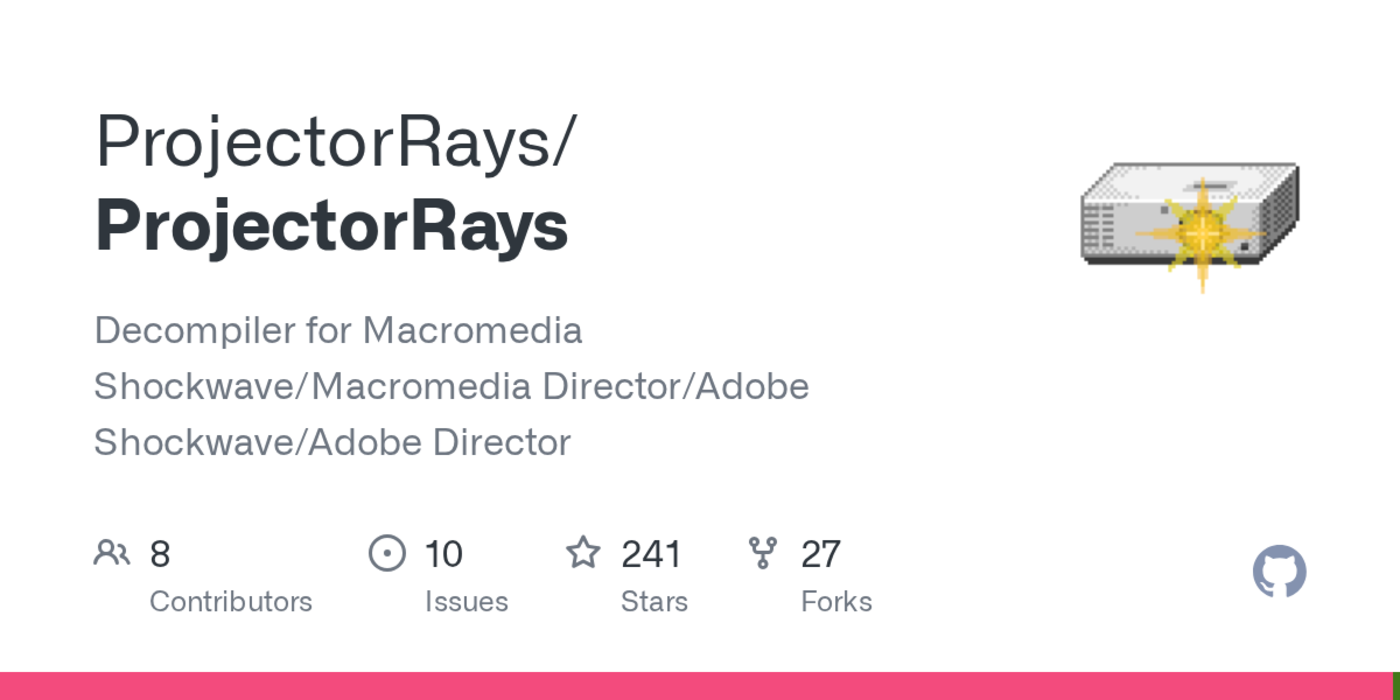Click the Stars star icon
Viewport: 1400px width, 700px height.
point(583,552)
